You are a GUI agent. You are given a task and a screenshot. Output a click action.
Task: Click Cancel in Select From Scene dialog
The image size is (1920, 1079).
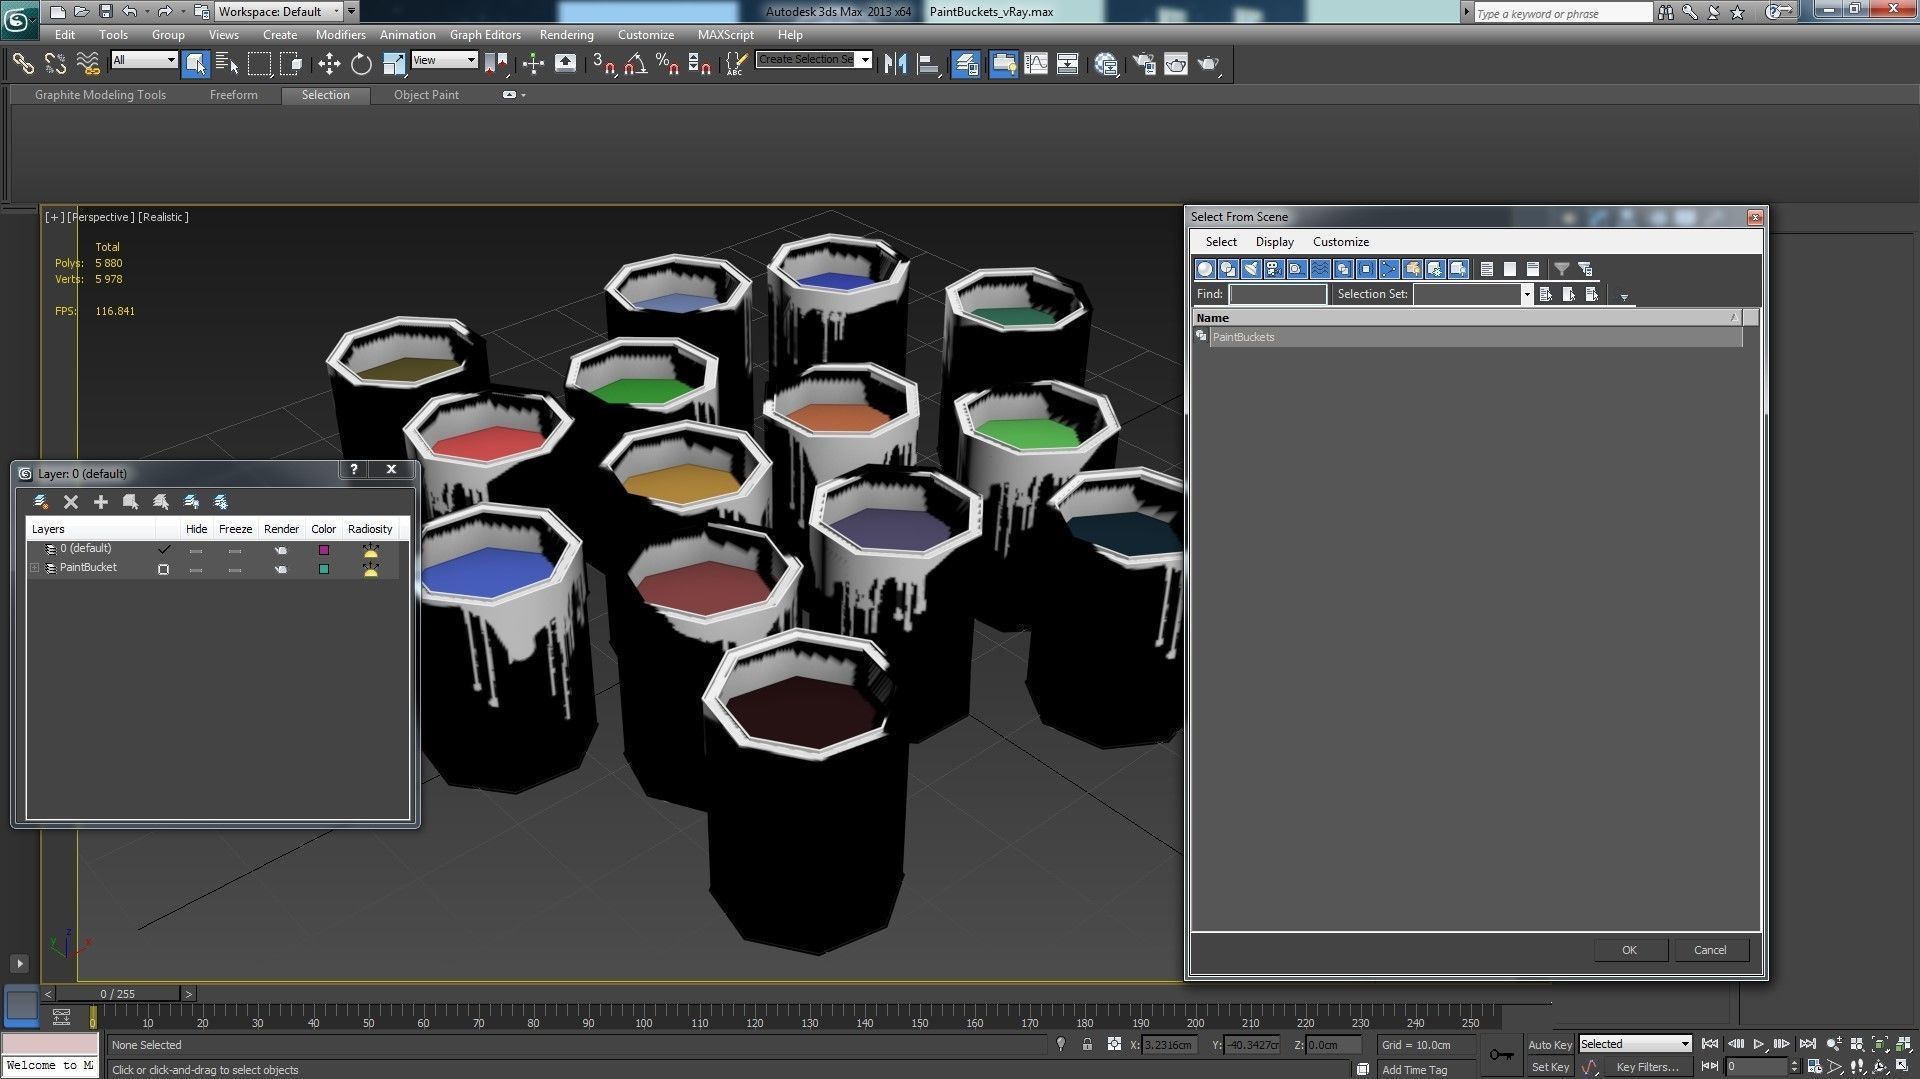pos(1710,950)
